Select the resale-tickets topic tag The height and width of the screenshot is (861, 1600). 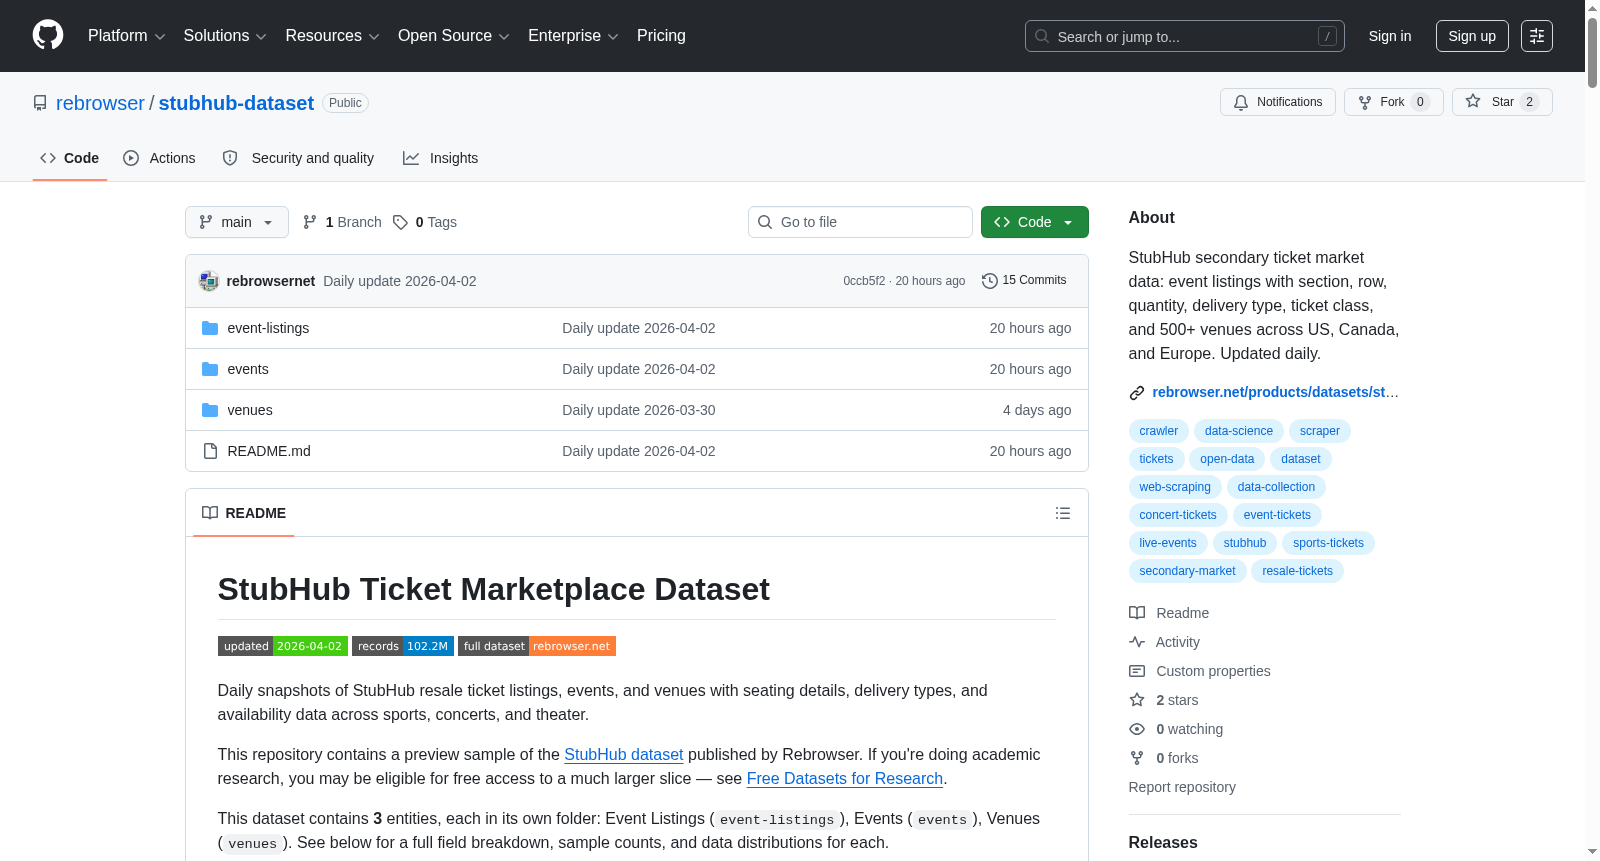pyautogui.click(x=1297, y=571)
